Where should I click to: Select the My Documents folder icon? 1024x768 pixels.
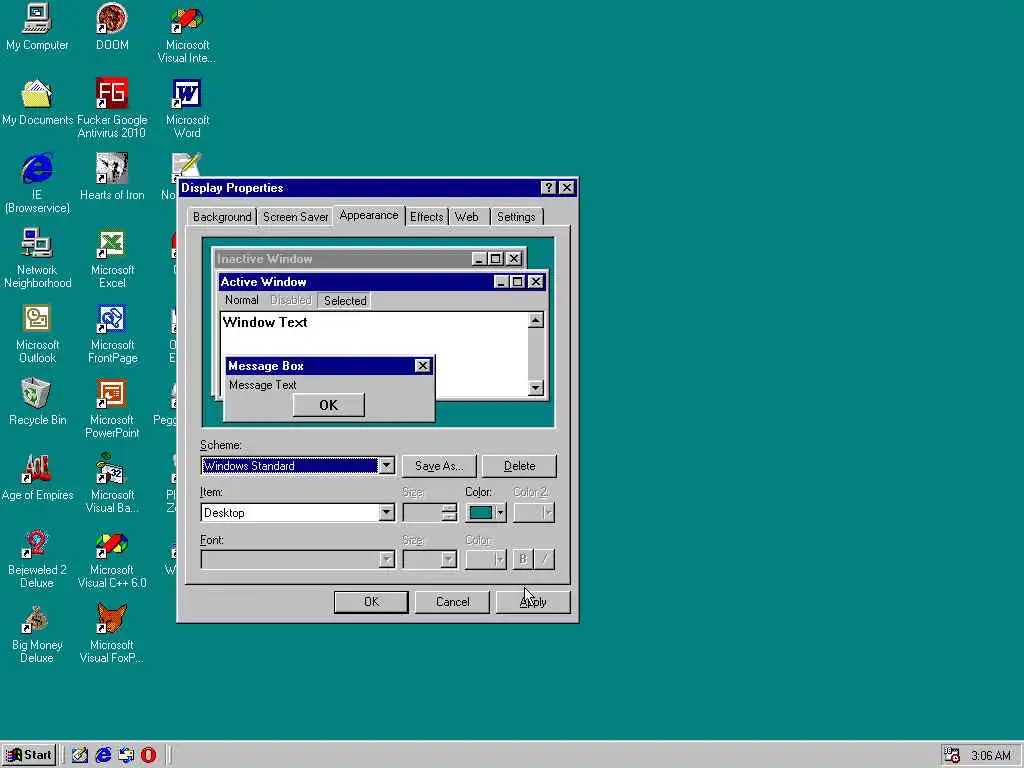tap(37, 103)
